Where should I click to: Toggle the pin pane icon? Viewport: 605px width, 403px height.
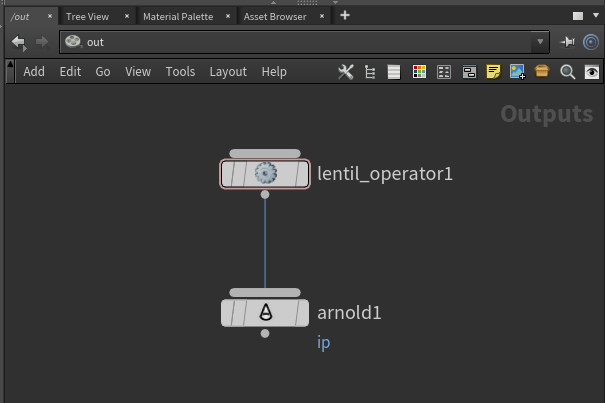click(567, 42)
